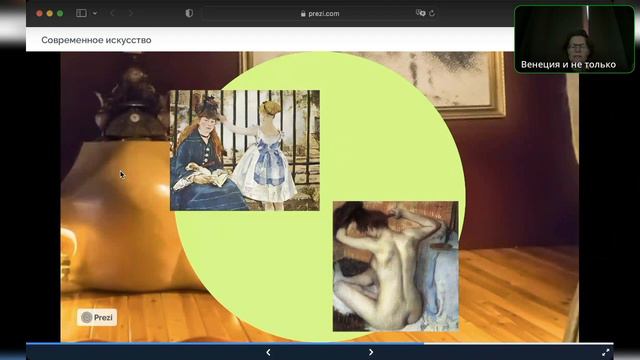This screenshot has height=360, width=640.
Task: Click the red close window button
Action: [x=39, y=13]
